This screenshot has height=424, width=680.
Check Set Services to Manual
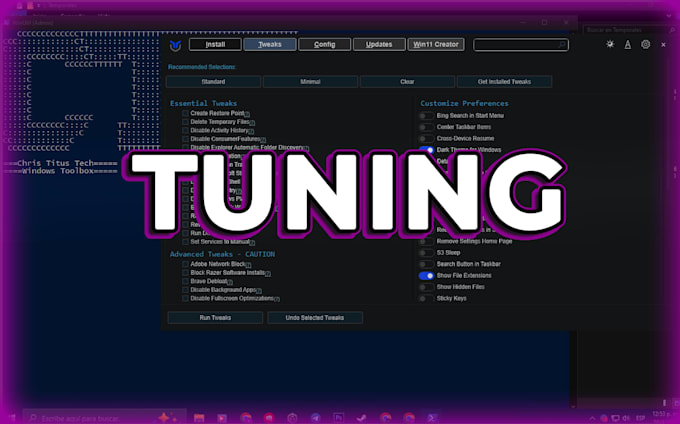pyautogui.click(x=185, y=242)
